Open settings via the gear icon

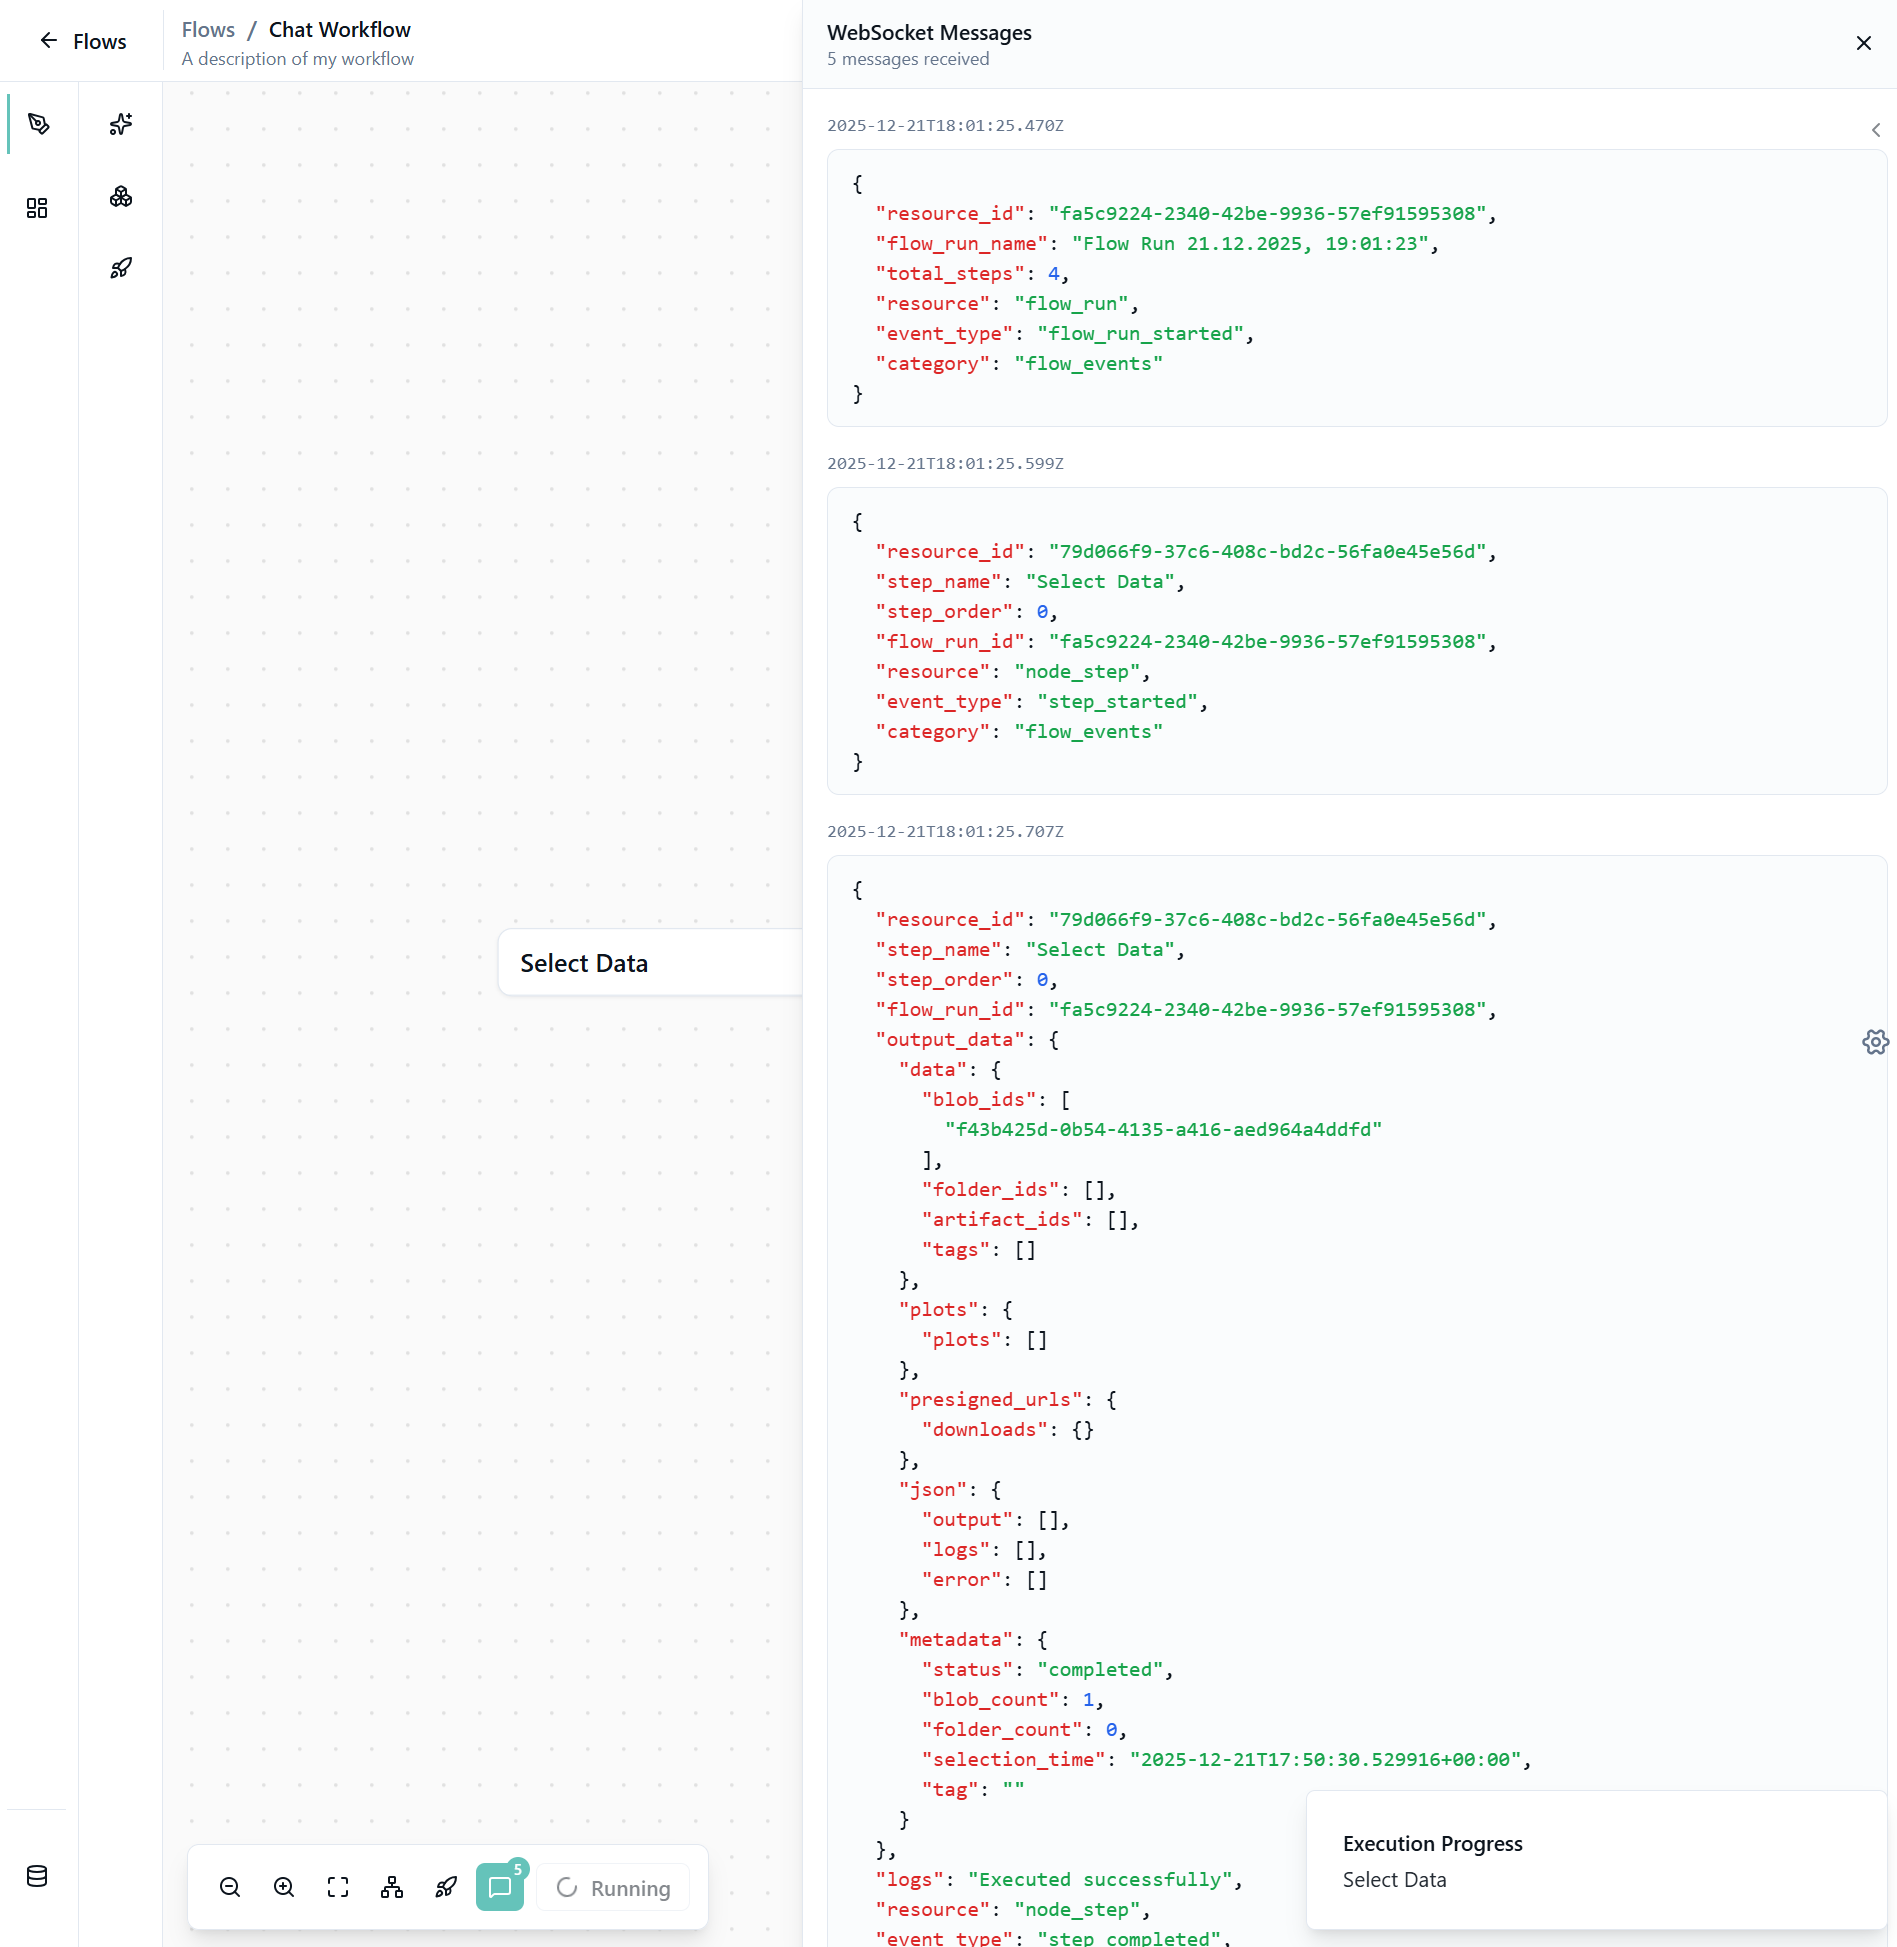[1875, 1042]
